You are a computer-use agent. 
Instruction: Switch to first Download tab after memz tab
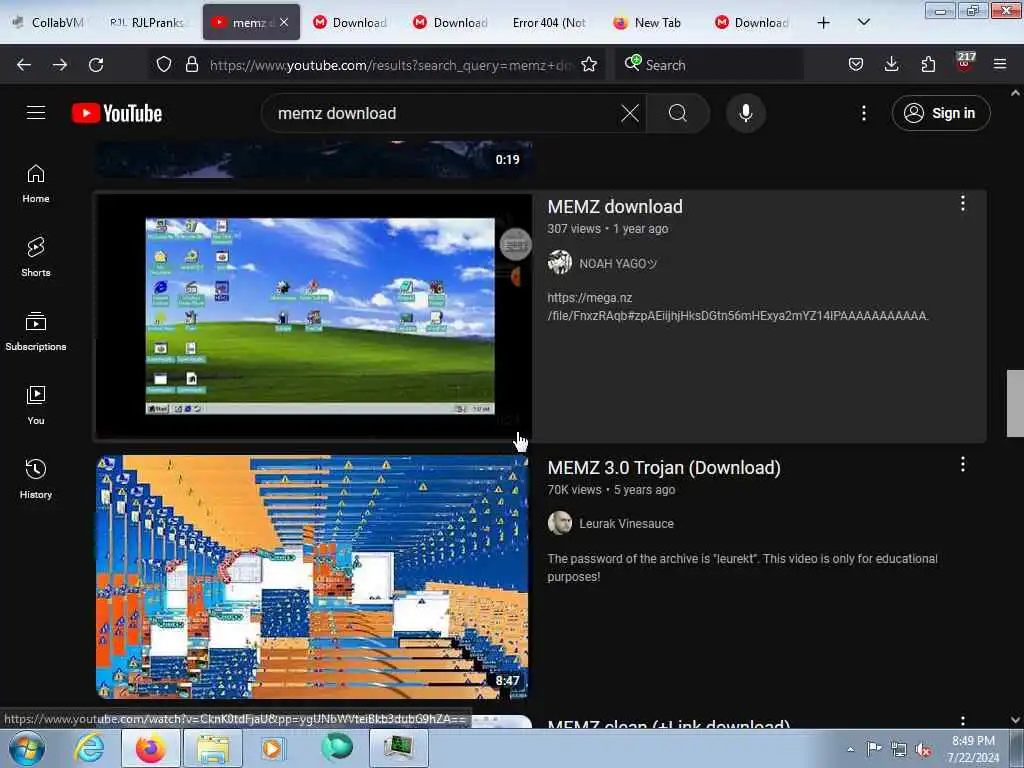351,22
